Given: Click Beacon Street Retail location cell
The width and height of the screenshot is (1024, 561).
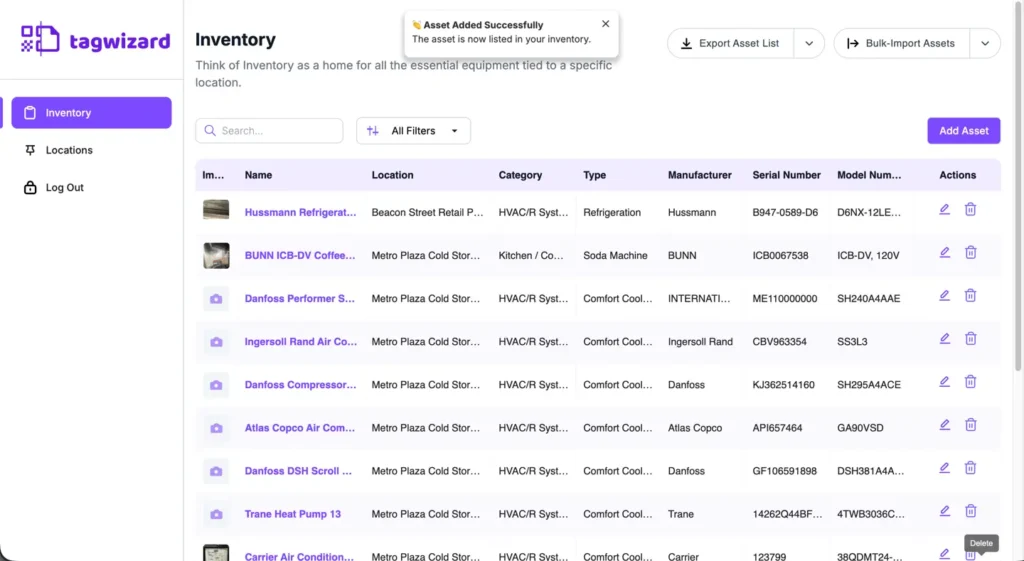Looking at the screenshot, I should click(x=427, y=212).
